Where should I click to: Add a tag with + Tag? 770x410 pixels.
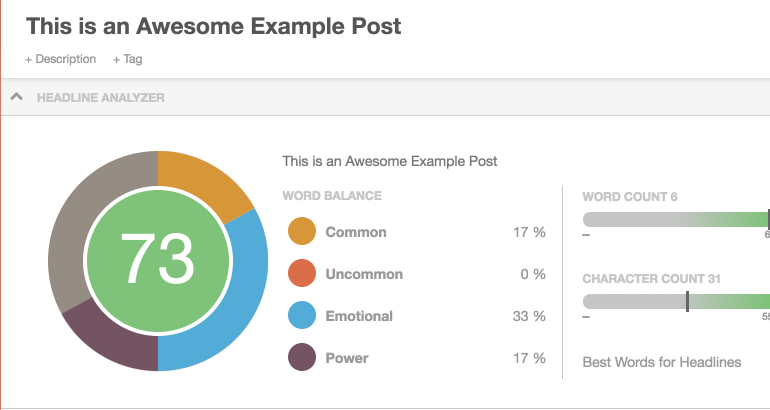point(128,59)
